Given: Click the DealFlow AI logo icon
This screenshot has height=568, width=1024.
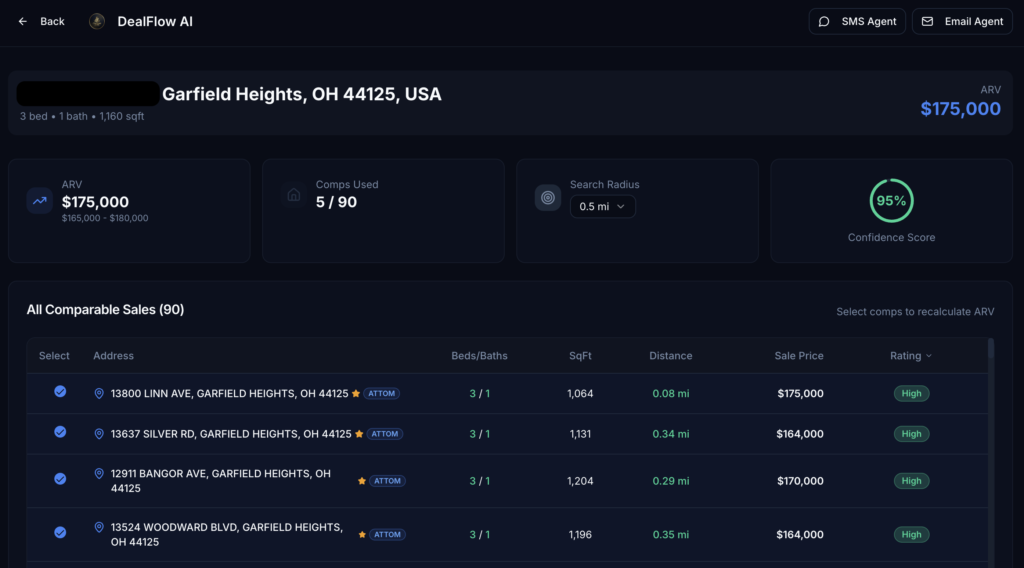Looking at the screenshot, I should (97, 21).
